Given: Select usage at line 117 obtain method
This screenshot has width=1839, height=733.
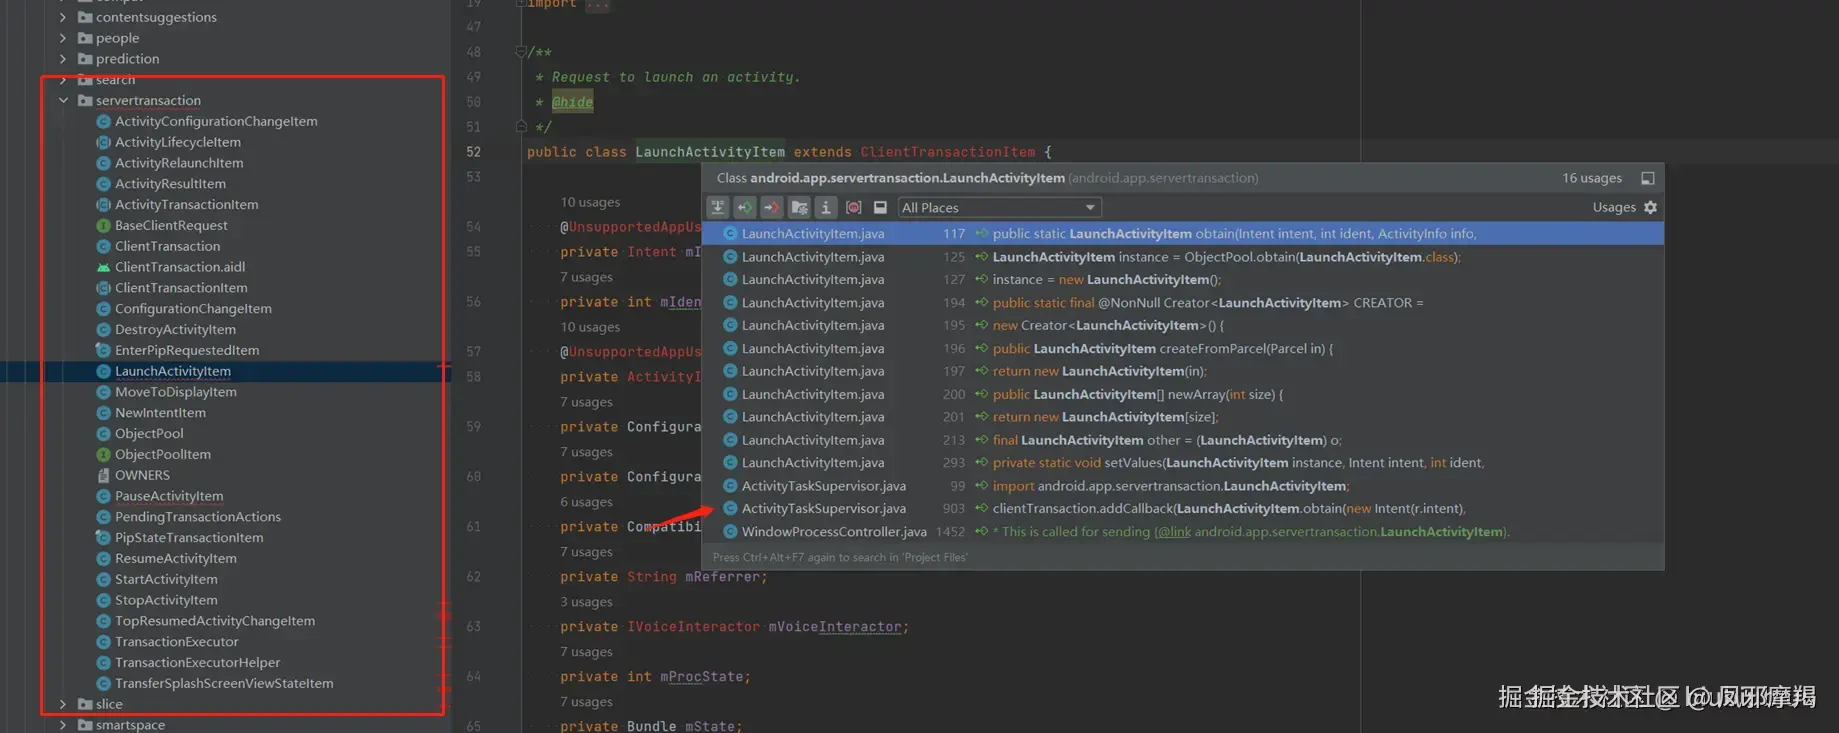Looking at the screenshot, I should (x=1182, y=233).
